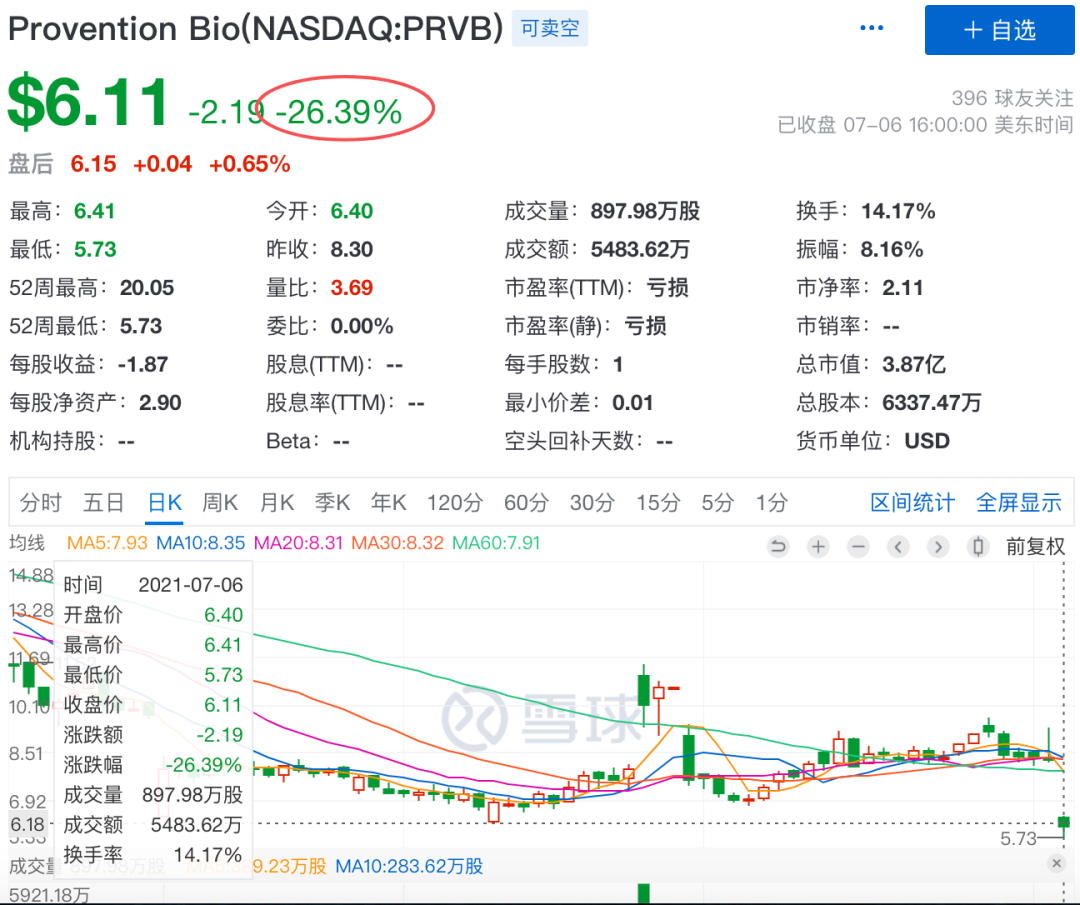Switch to the 五日 chart tab
1080x905 pixels.
coord(103,503)
